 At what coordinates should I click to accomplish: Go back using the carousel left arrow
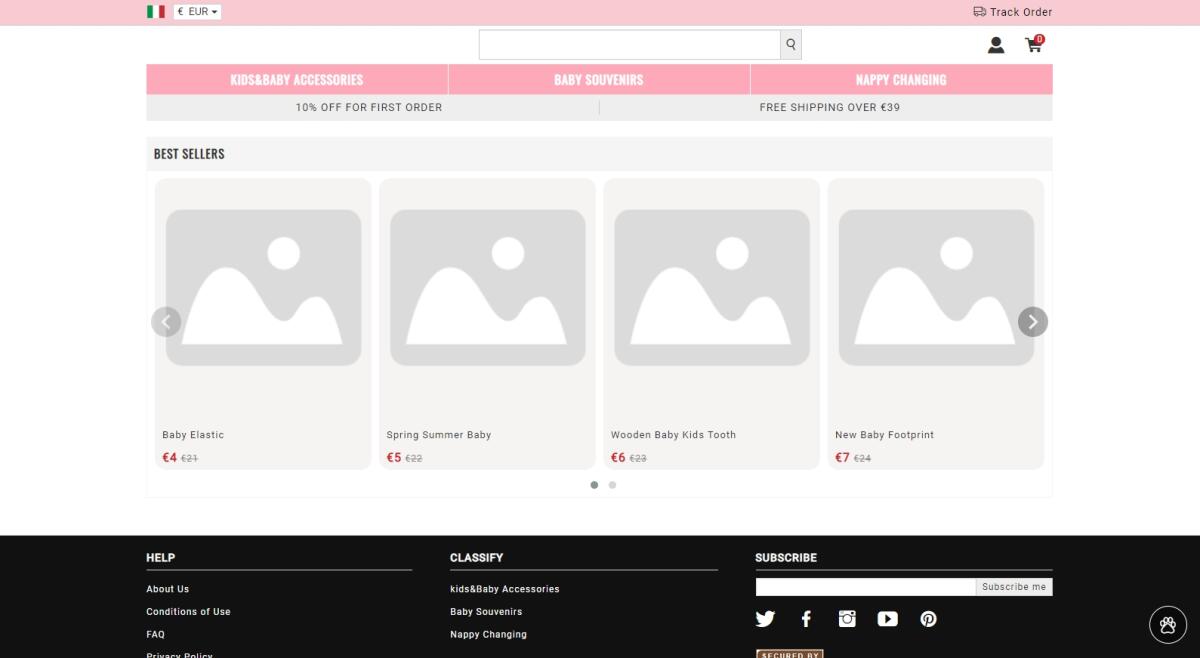[x=166, y=321]
